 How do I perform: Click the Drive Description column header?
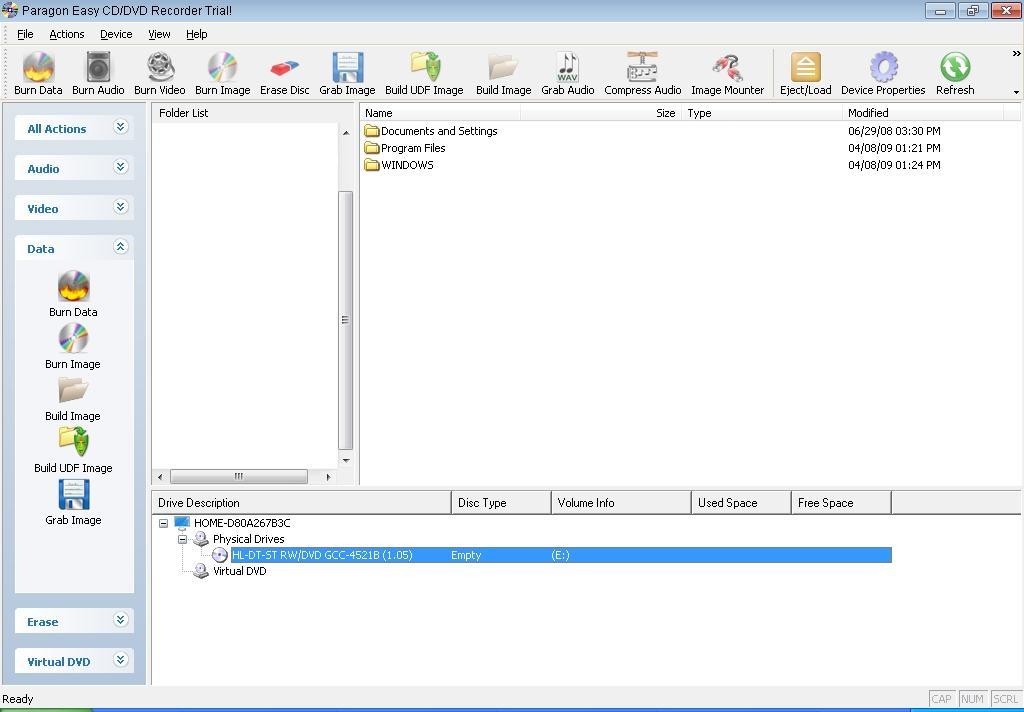coord(301,503)
